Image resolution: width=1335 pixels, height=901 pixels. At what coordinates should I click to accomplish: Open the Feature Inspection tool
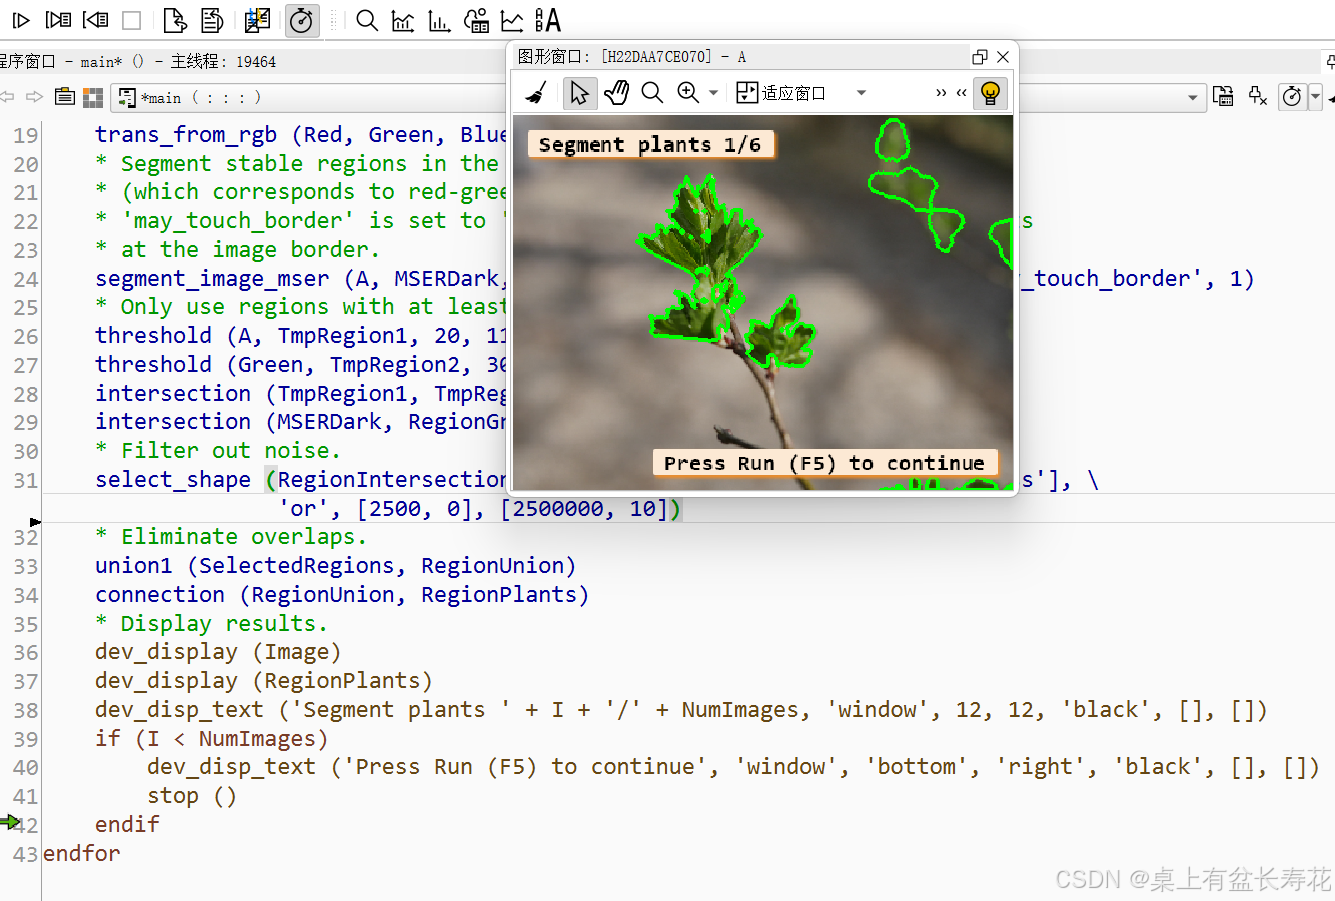click(x=476, y=20)
